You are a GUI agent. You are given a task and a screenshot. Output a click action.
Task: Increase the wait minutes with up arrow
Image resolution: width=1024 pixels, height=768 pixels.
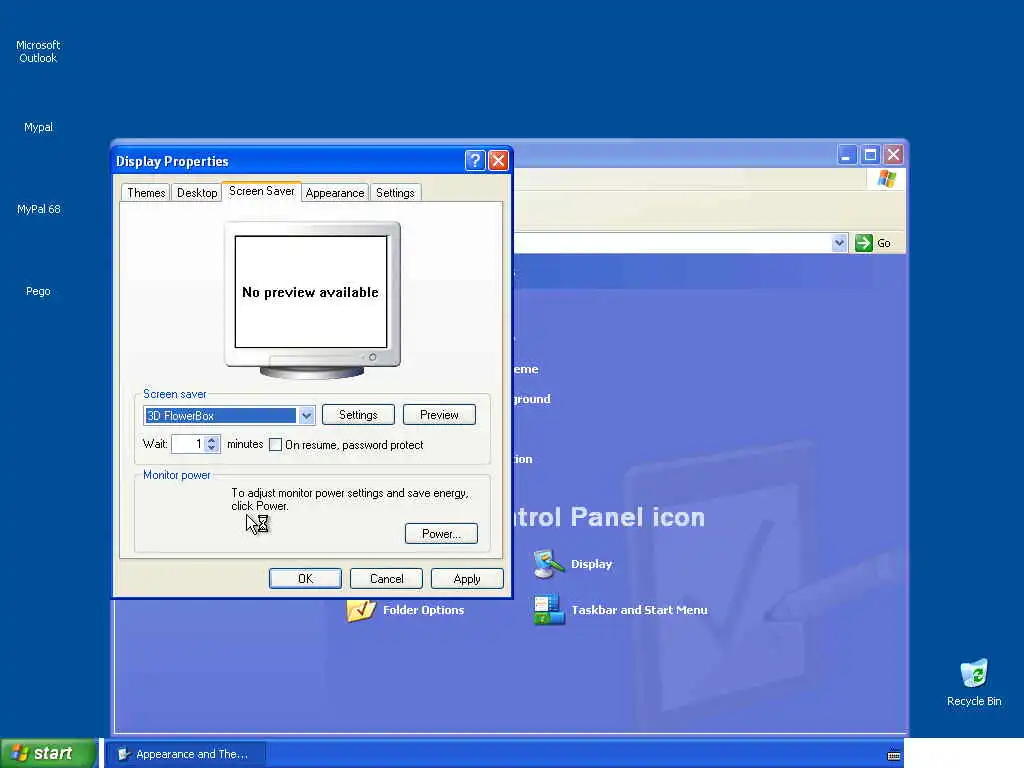point(211,440)
